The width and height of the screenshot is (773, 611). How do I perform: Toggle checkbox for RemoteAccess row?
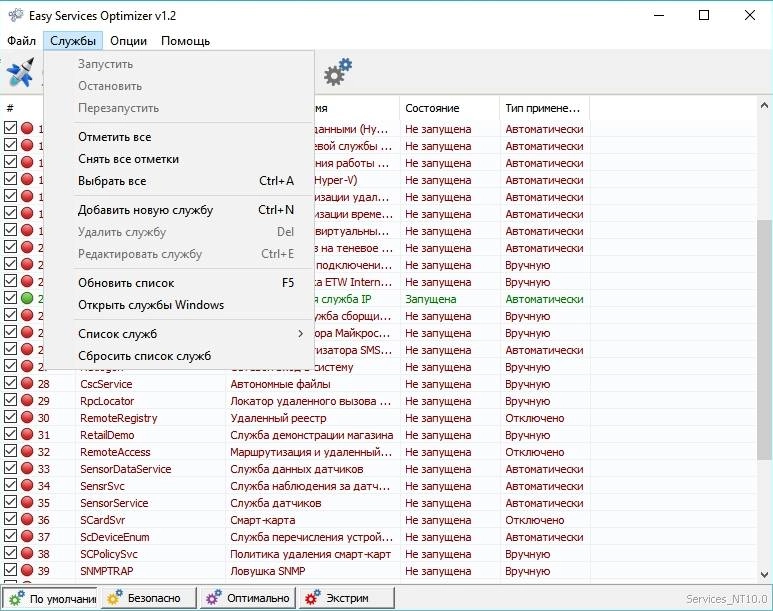pyautogui.click(x=10, y=451)
